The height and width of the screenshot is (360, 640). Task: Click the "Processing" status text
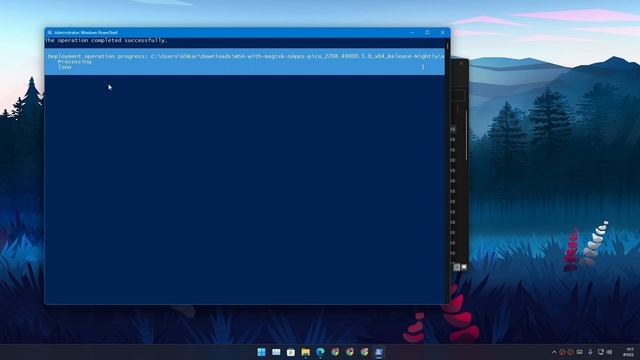[75, 62]
